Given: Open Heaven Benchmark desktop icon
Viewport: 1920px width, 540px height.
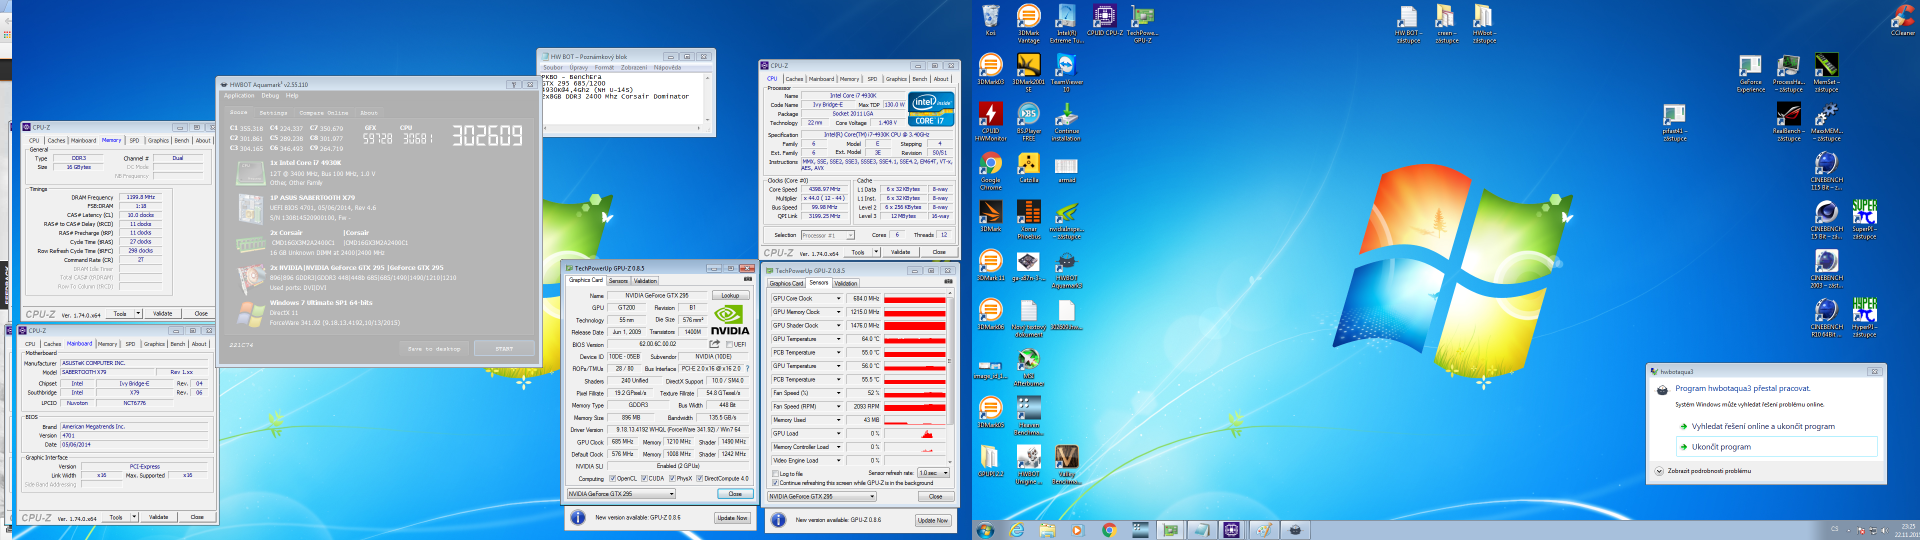Looking at the screenshot, I should (1028, 416).
